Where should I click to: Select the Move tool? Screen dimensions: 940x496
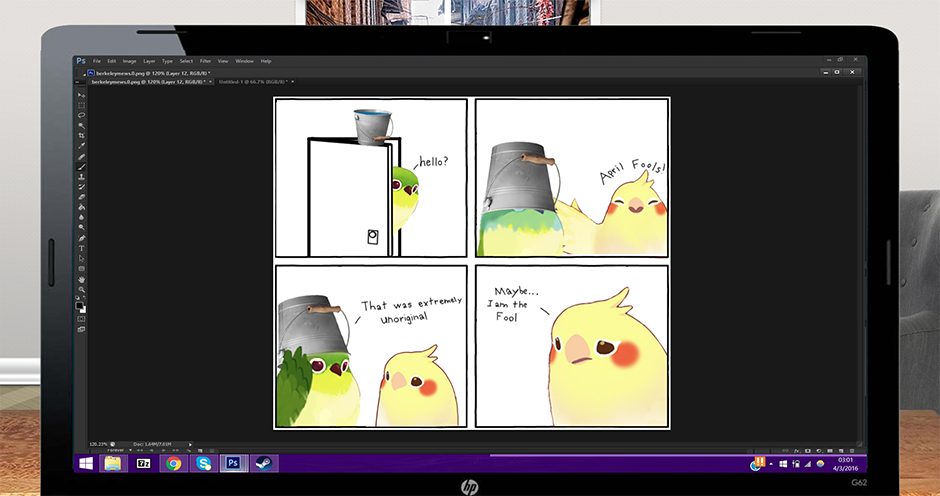click(82, 98)
